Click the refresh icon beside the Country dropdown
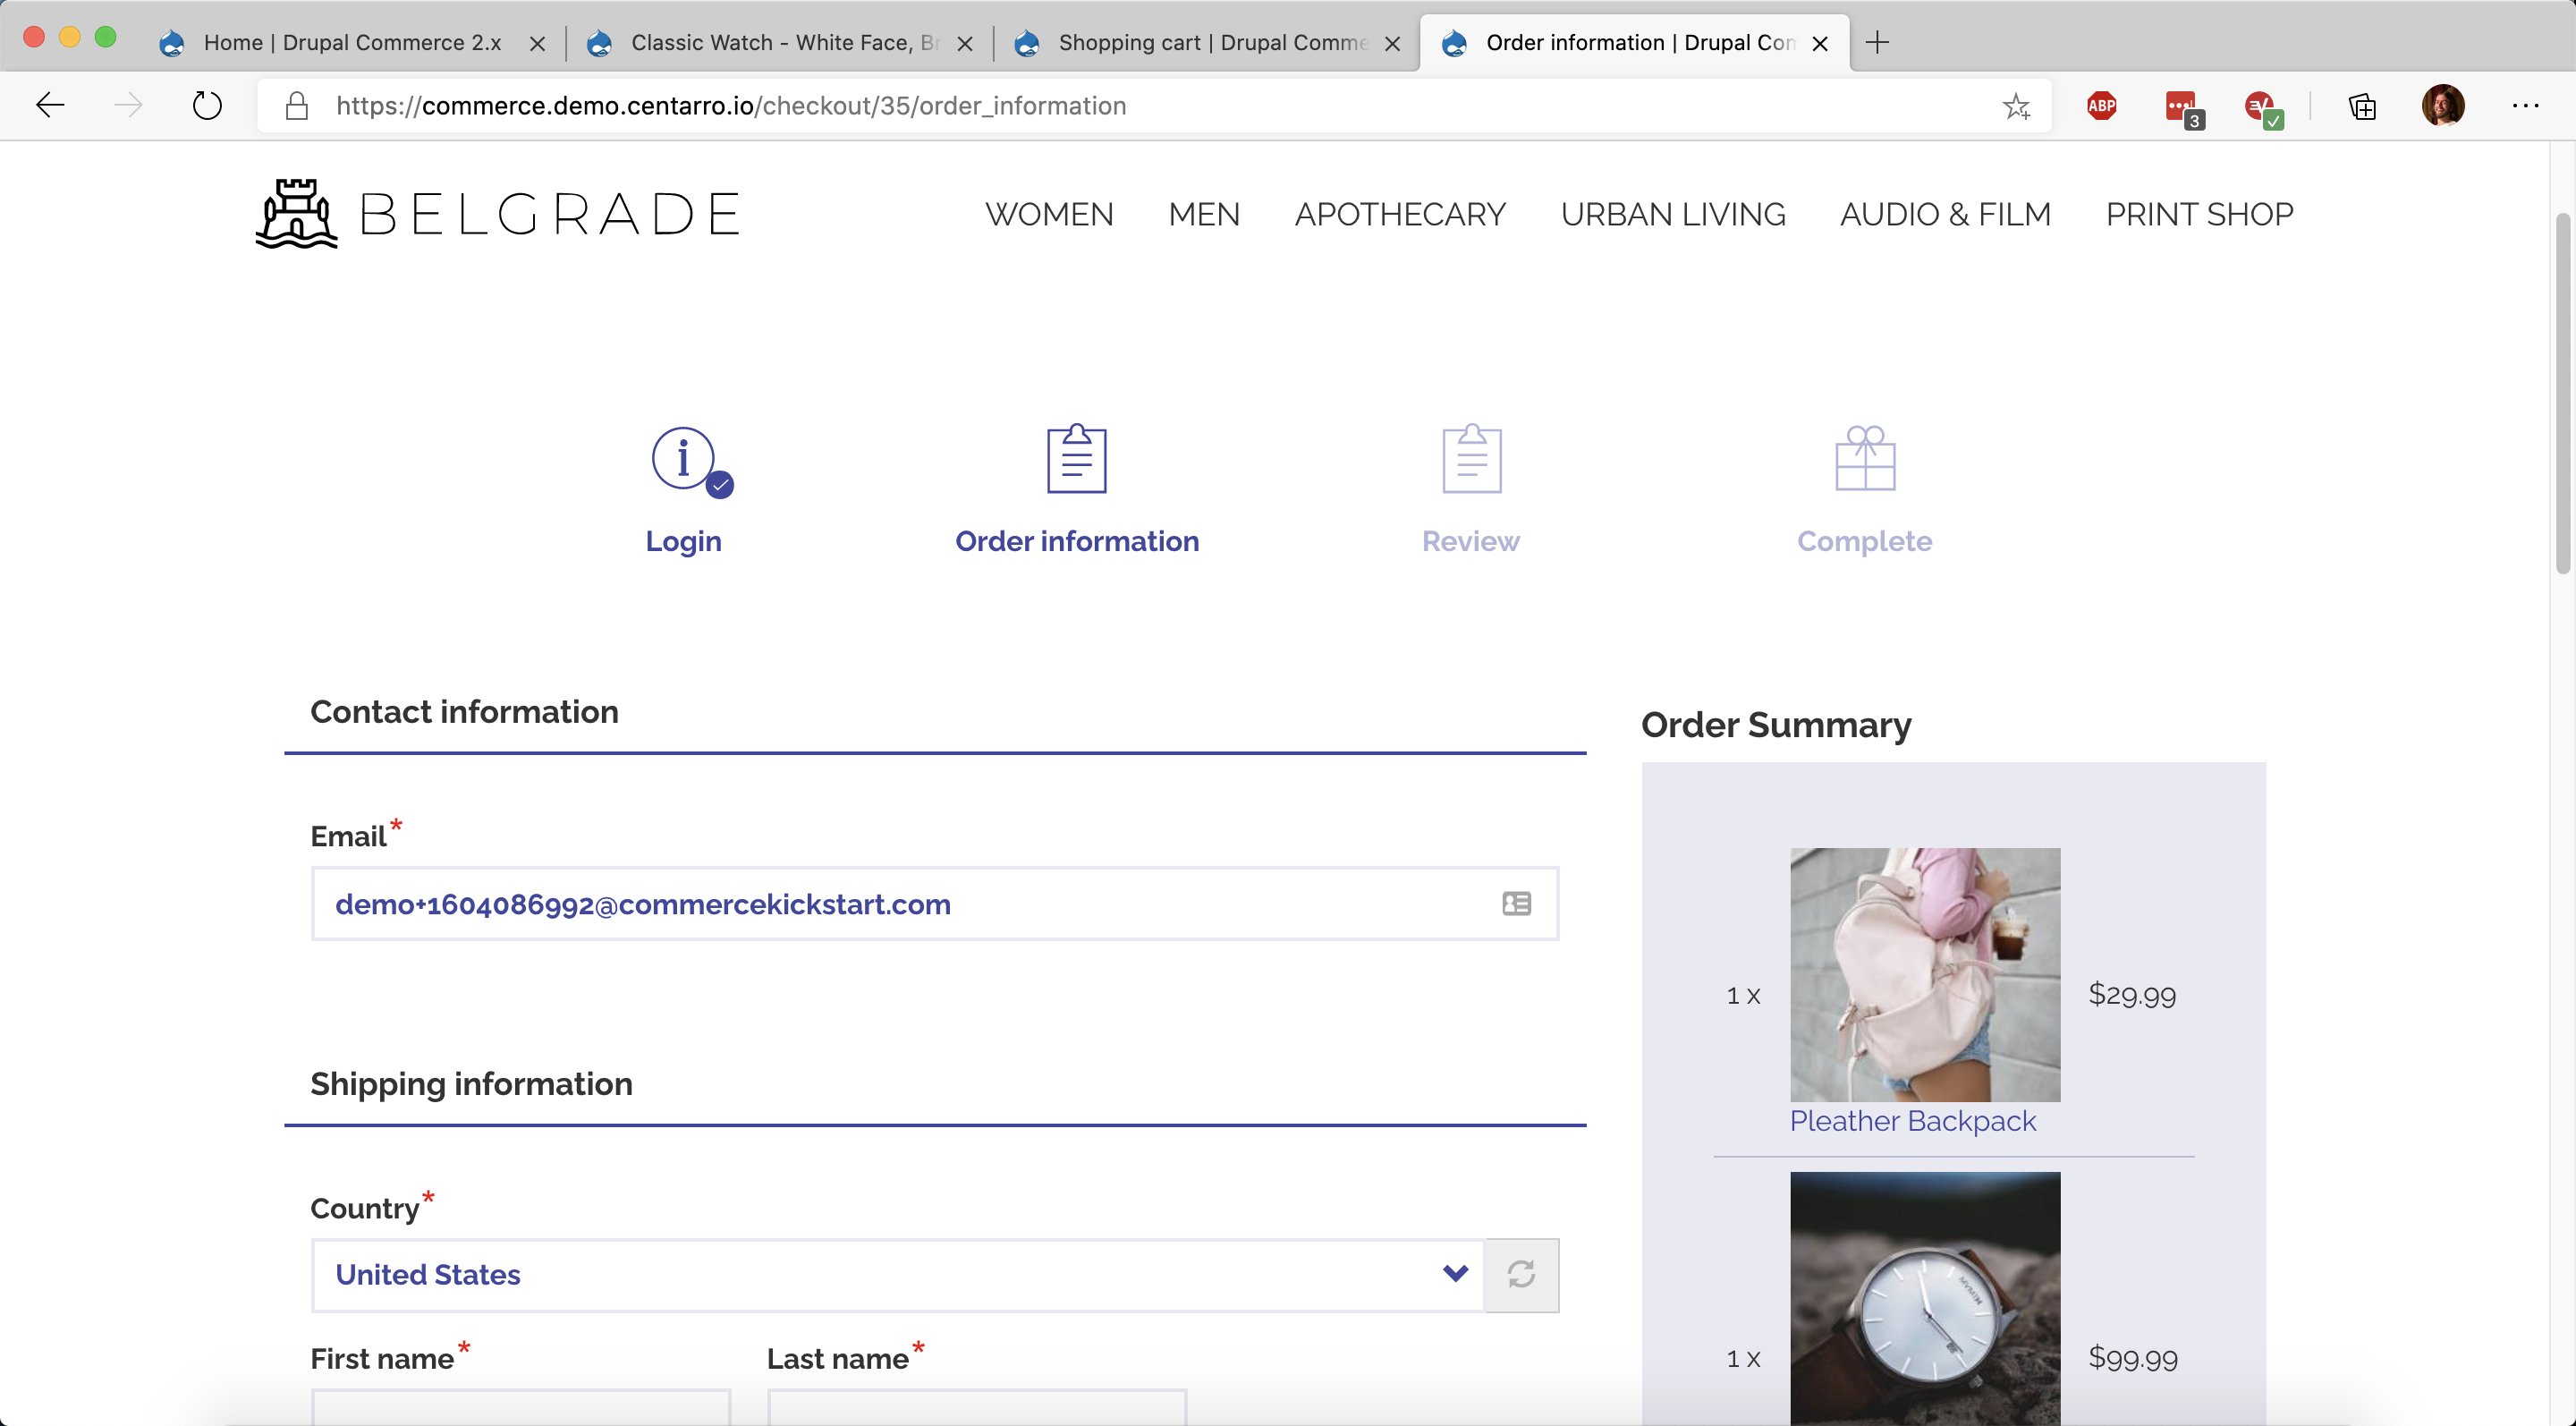Image resolution: width=2576 pixels, height=1426 pixels. coord(1521,1275)
